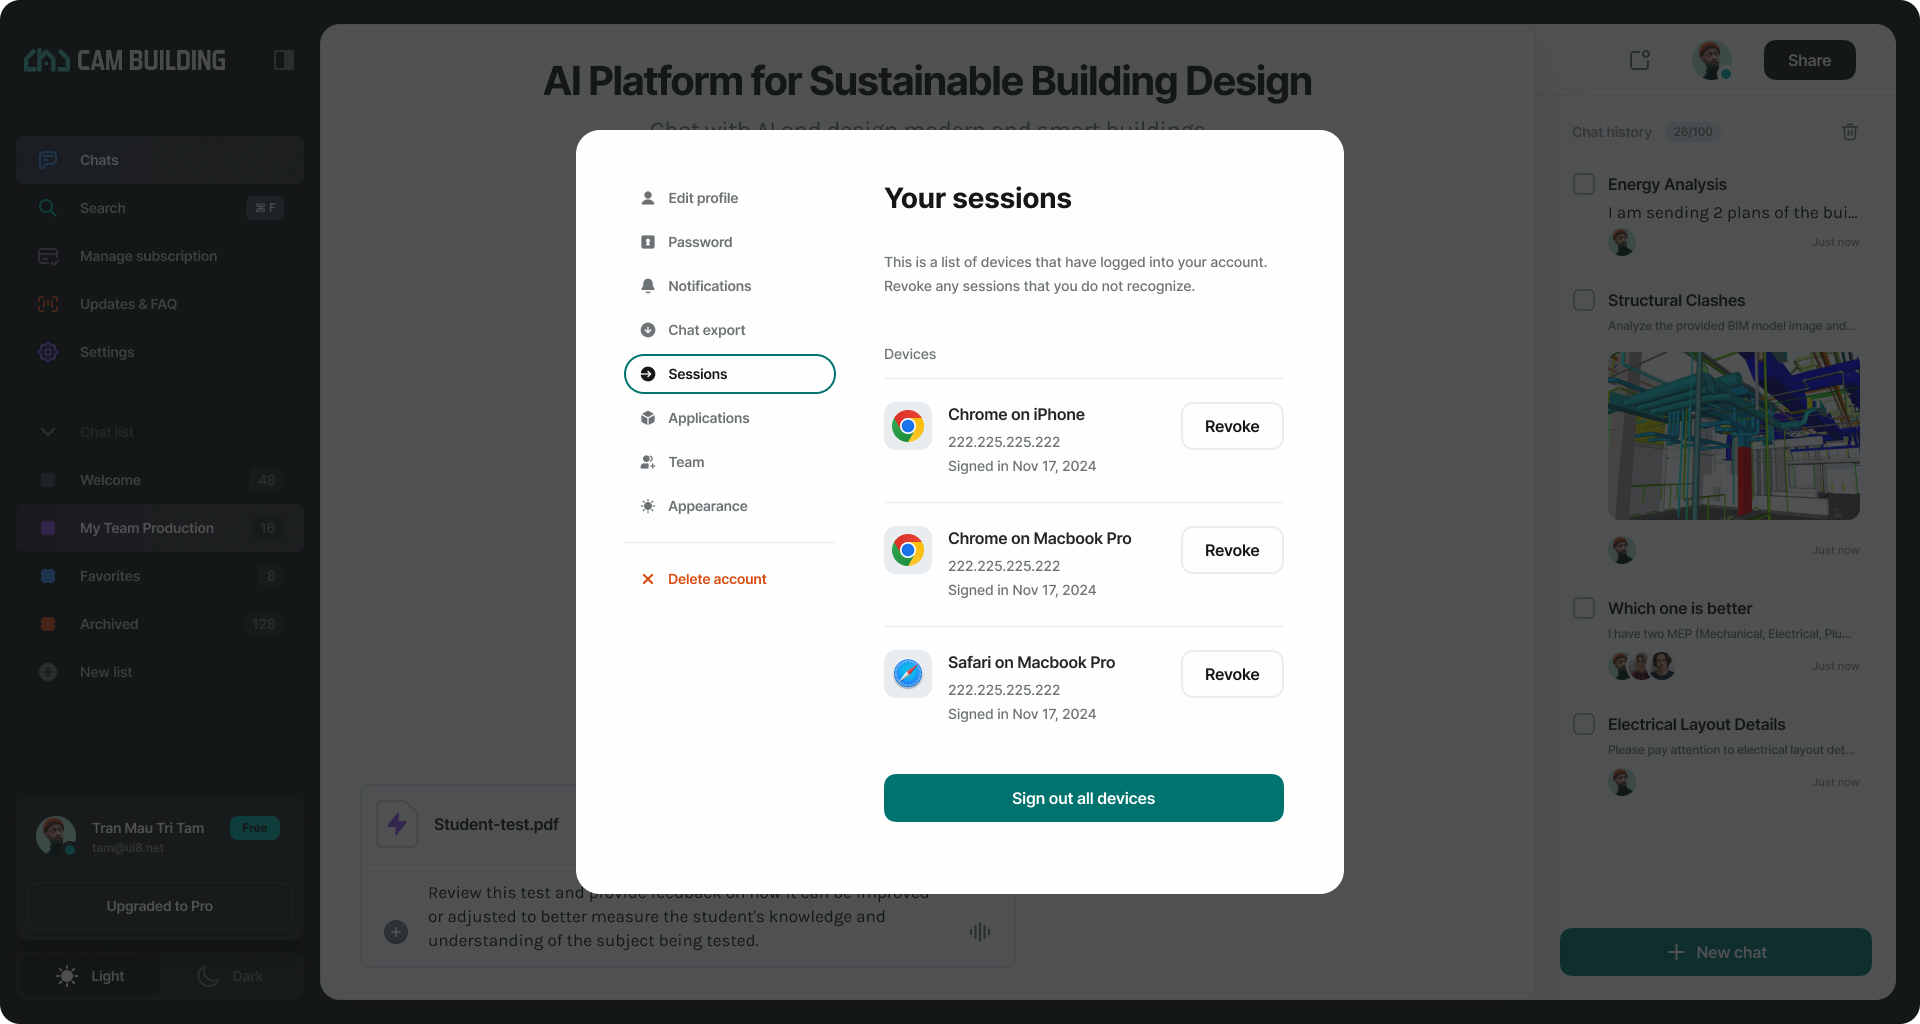This screenshot has width=1920, height=1024.
Task: Switch to the Appearance settings tab
Action: [707, 506]
